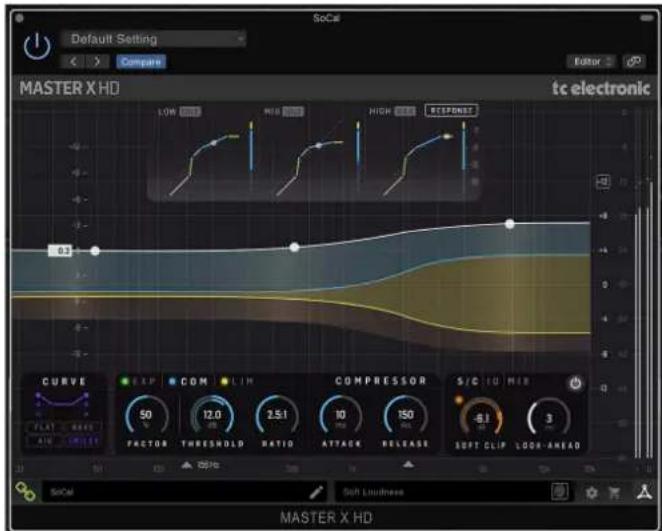The width and height of the screenshot is (662, 531).
Task: Toggle the S/C section power button
Action: click(575, 384)
